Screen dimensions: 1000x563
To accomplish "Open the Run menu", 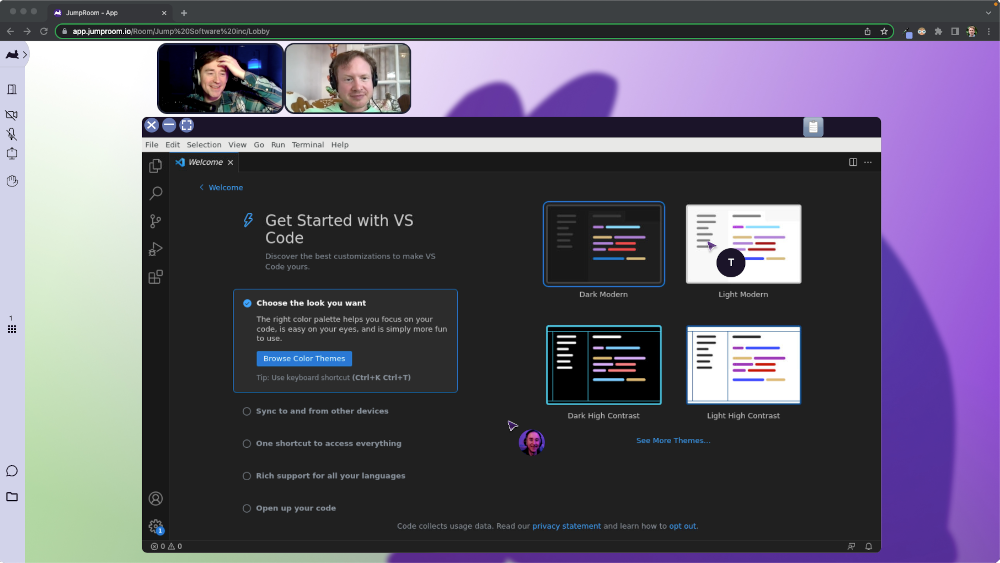I will click(278, 145).
